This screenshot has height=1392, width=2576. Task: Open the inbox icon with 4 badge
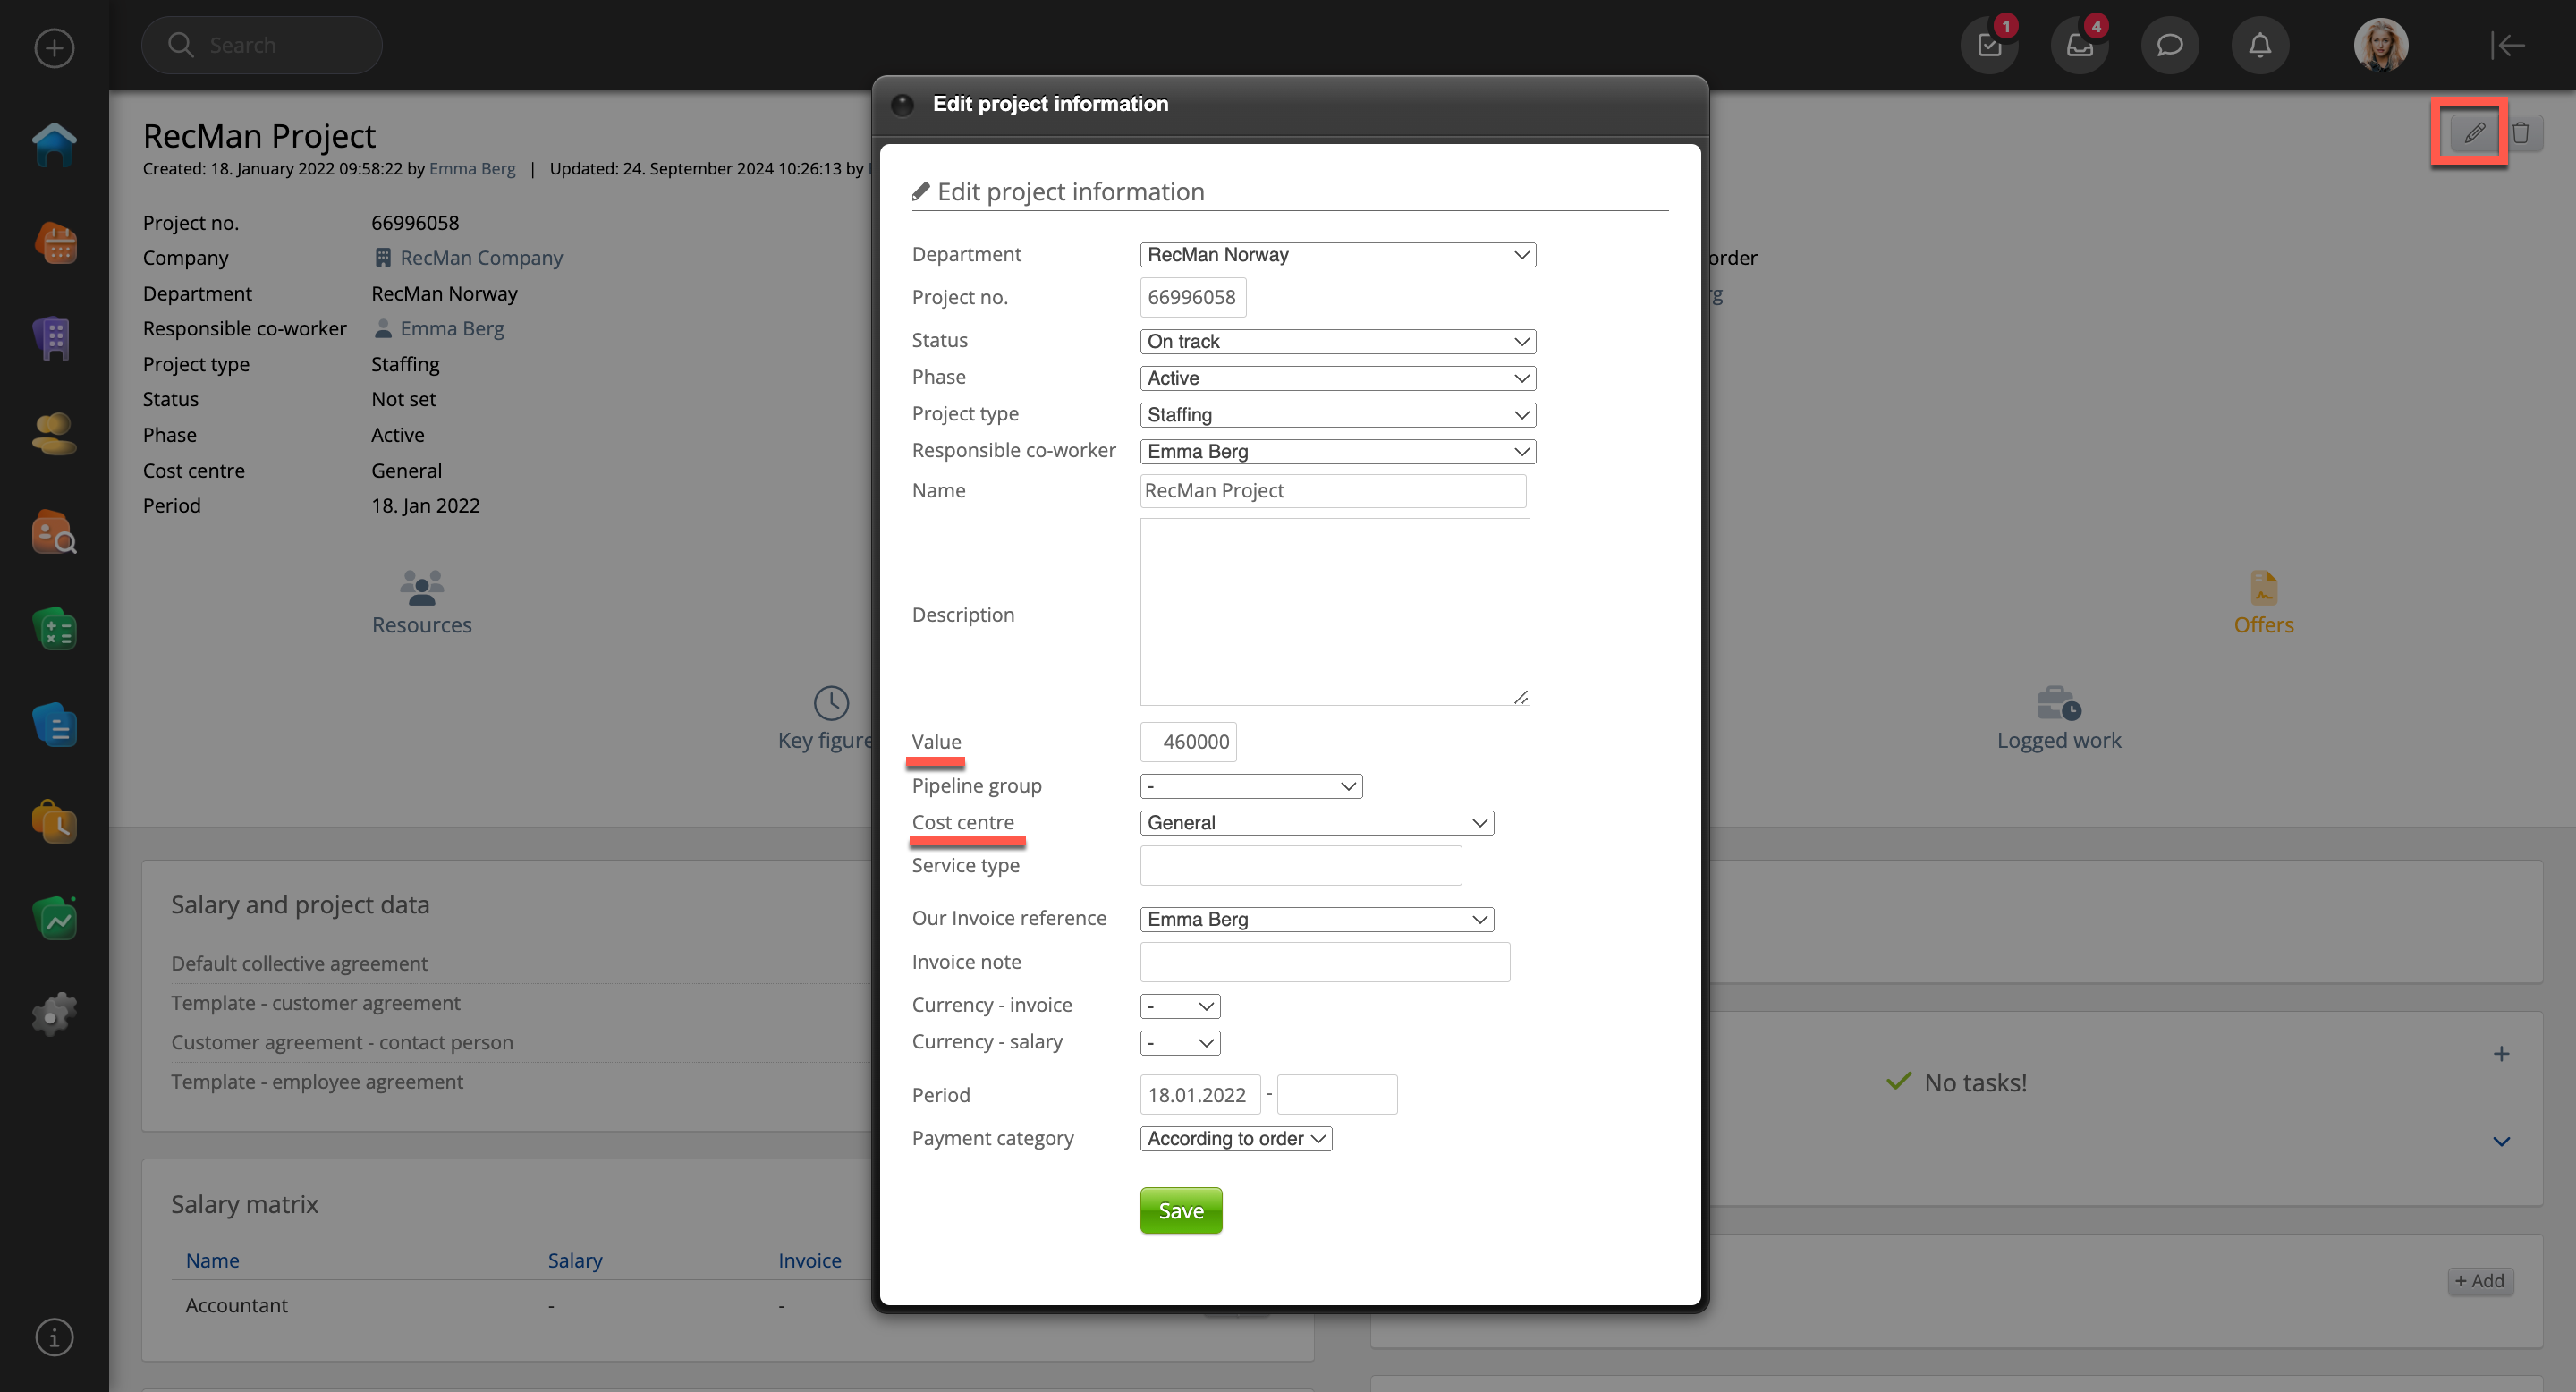coord(2079,45)
